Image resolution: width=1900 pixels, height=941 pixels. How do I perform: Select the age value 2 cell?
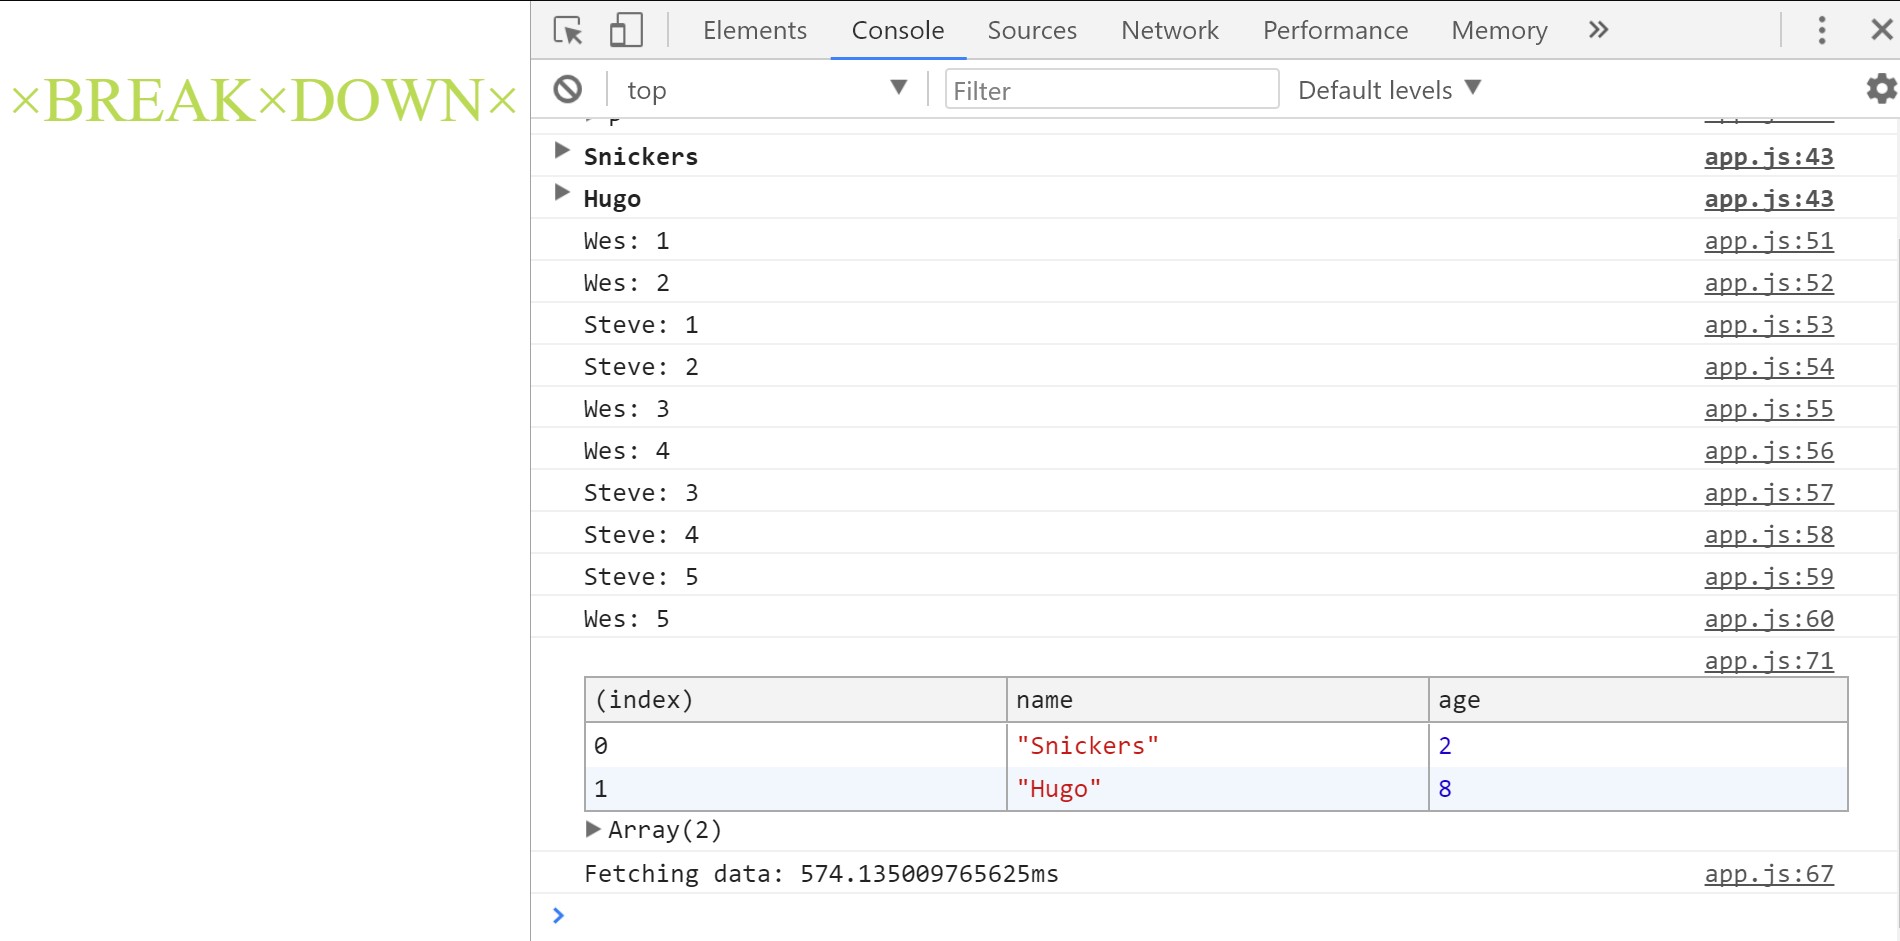point(1638,745)
